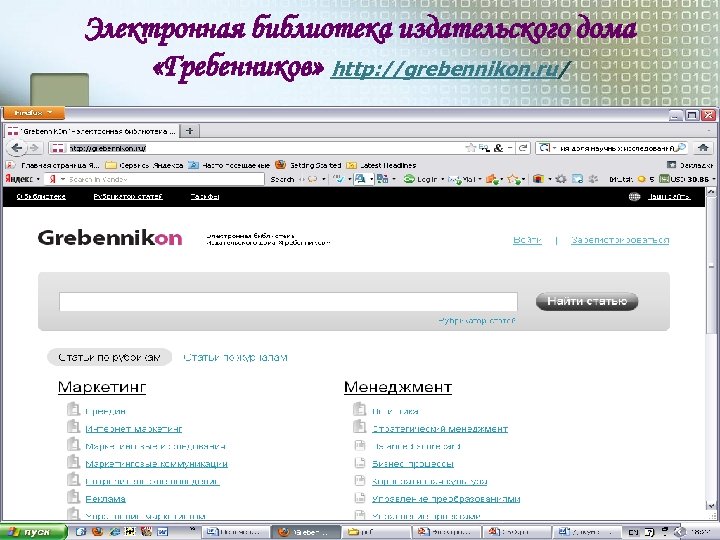Open the Маркетинговые коммуникации articles link
720x540 pixels.
(x=157, y=463)
